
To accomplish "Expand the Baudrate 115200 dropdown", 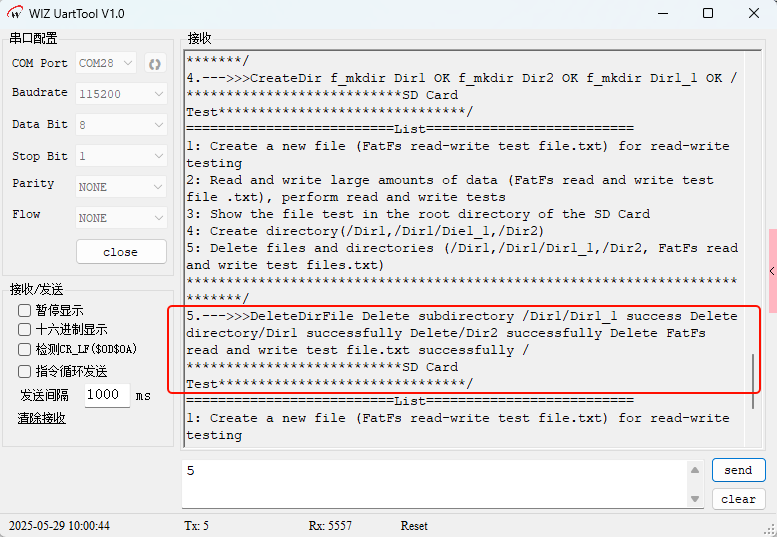I will (x=121, y=94).
